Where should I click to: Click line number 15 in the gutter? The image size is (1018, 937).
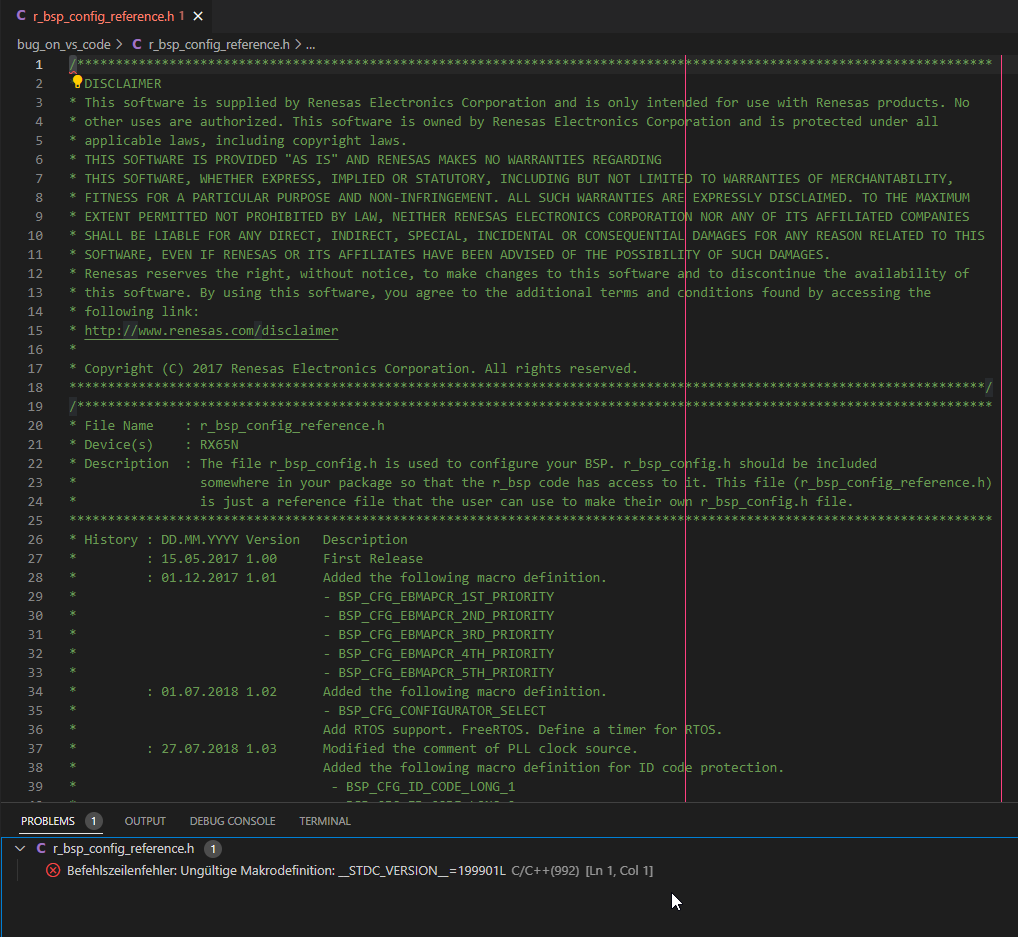[35, 330]
